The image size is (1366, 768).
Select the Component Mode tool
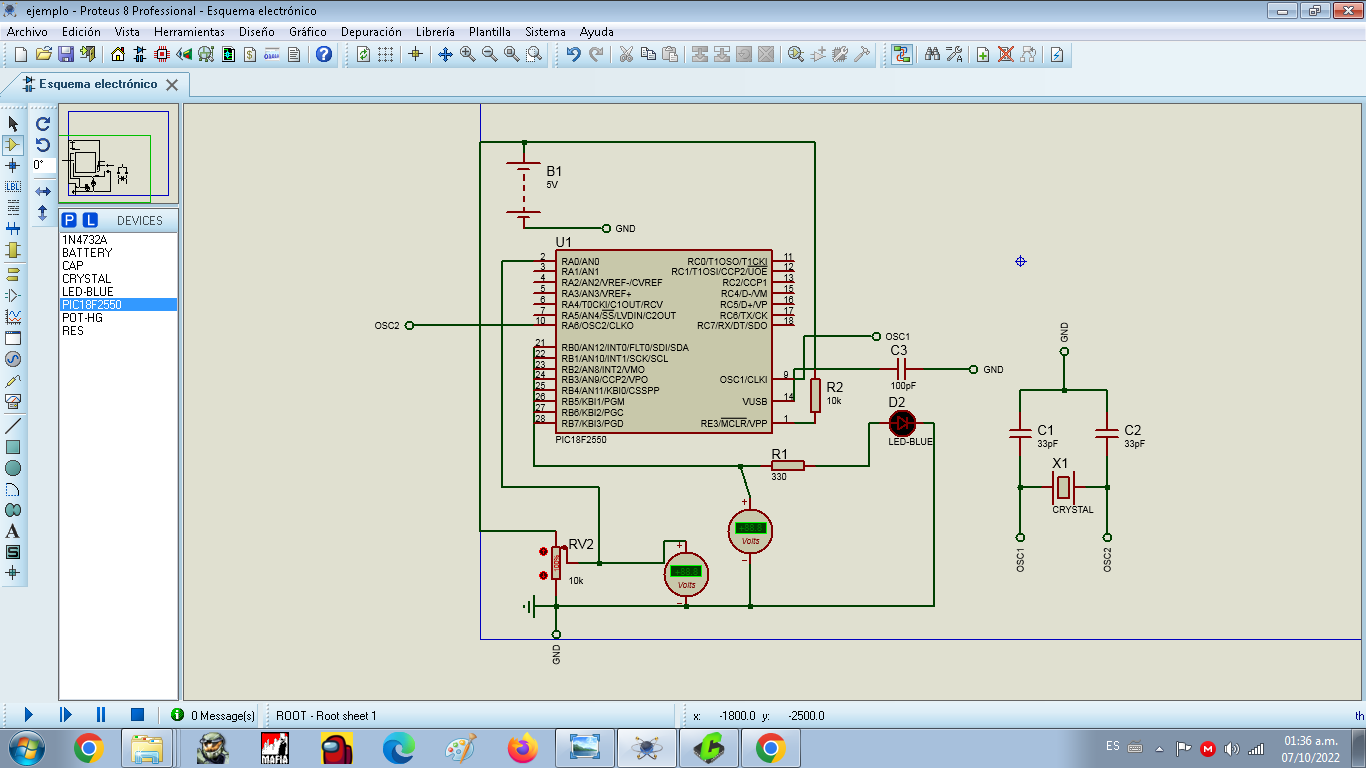tap(13, 145)
